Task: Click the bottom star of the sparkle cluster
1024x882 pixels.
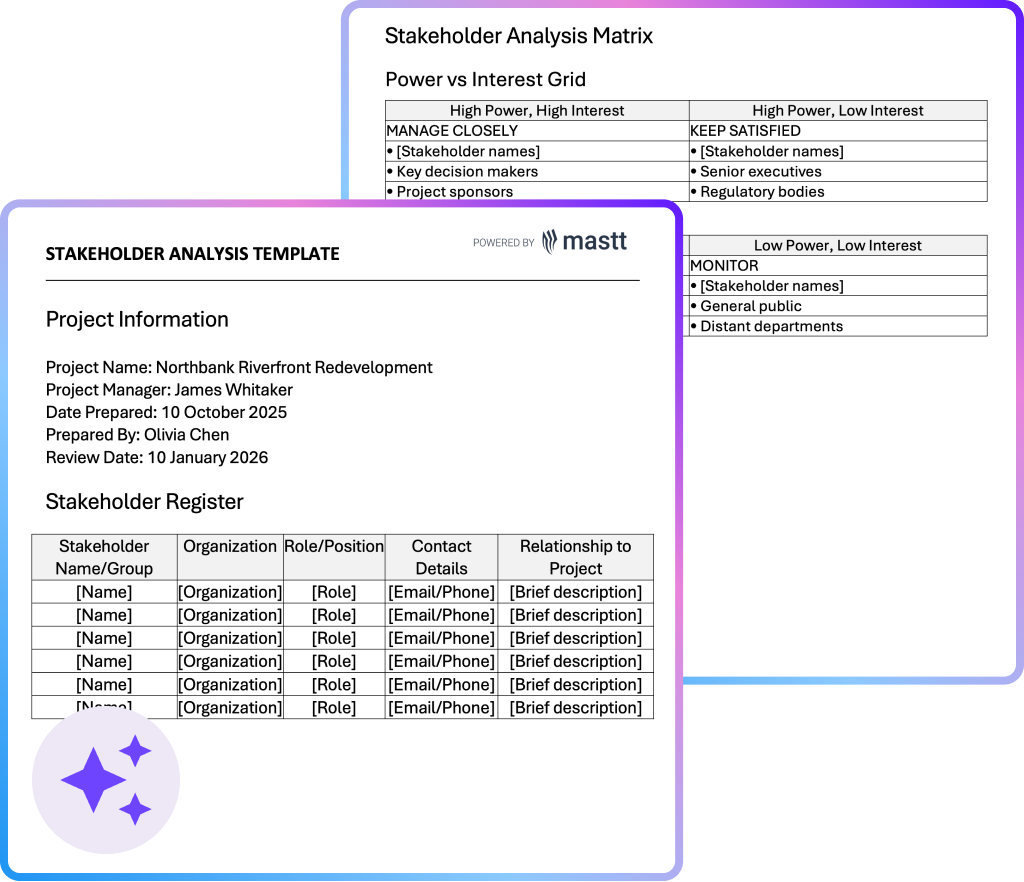Action: [133, 810]
